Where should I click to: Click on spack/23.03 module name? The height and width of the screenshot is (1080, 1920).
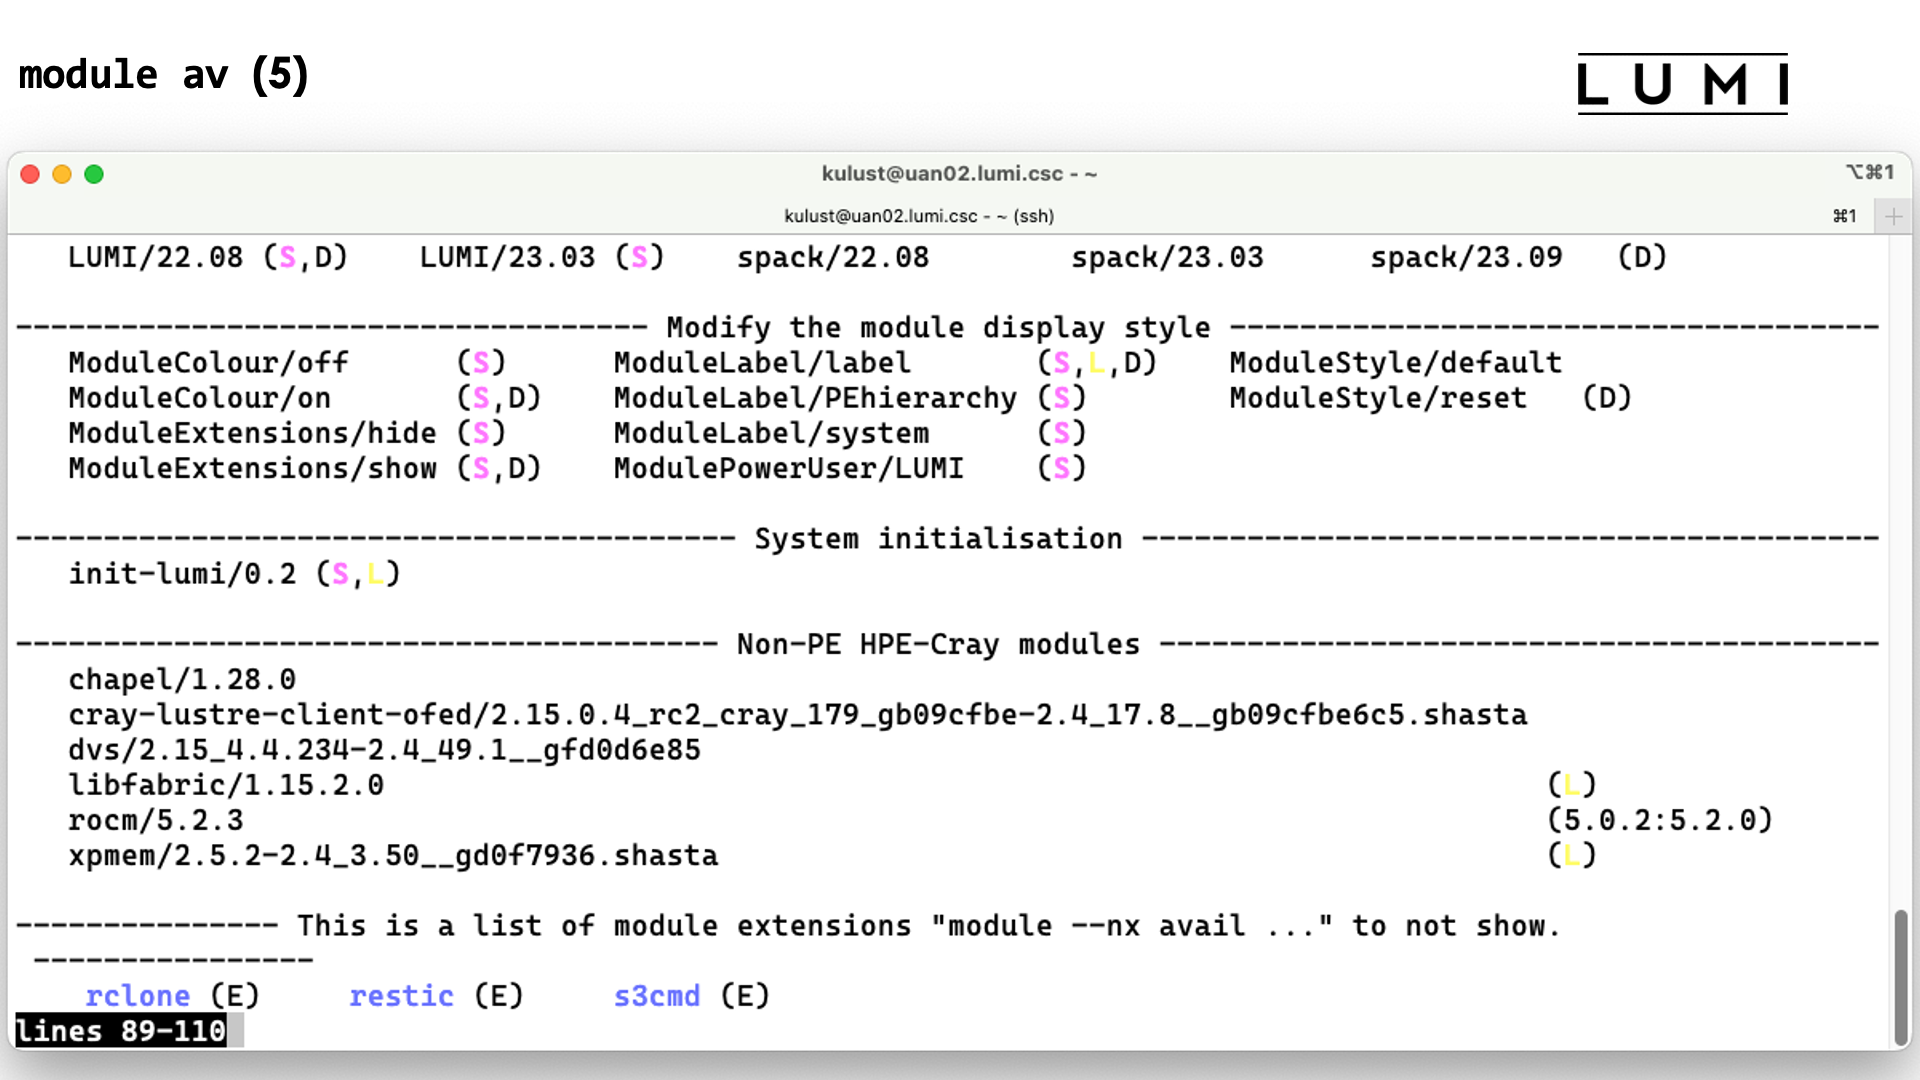pos(1167,257)
